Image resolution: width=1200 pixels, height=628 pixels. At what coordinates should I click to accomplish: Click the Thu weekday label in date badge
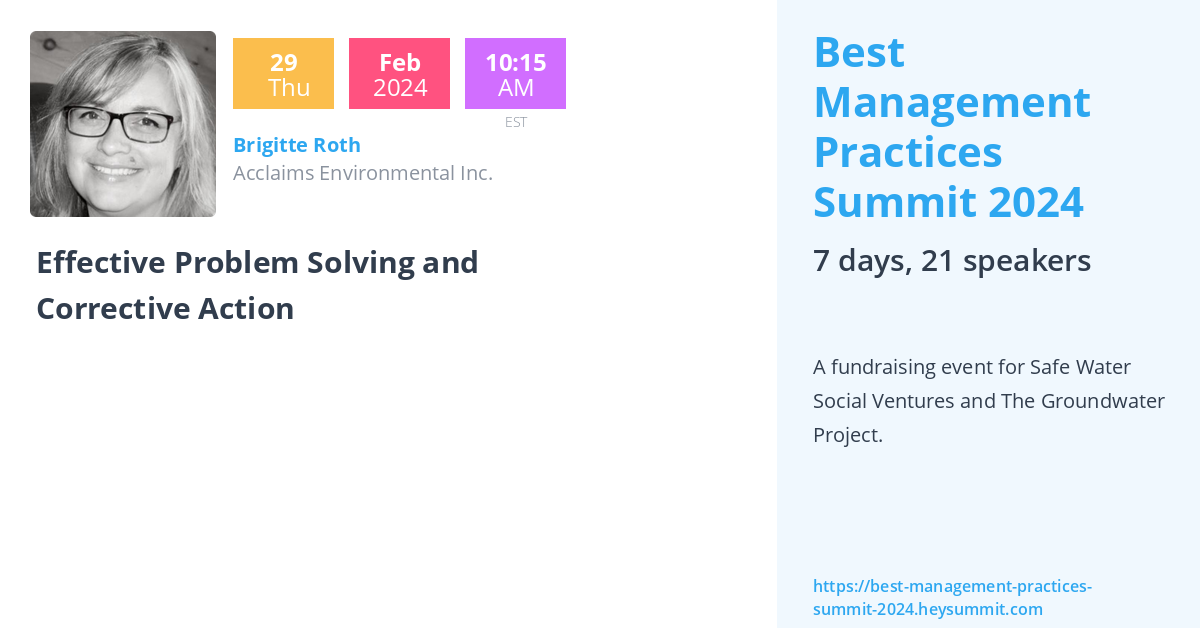(289, 88)
